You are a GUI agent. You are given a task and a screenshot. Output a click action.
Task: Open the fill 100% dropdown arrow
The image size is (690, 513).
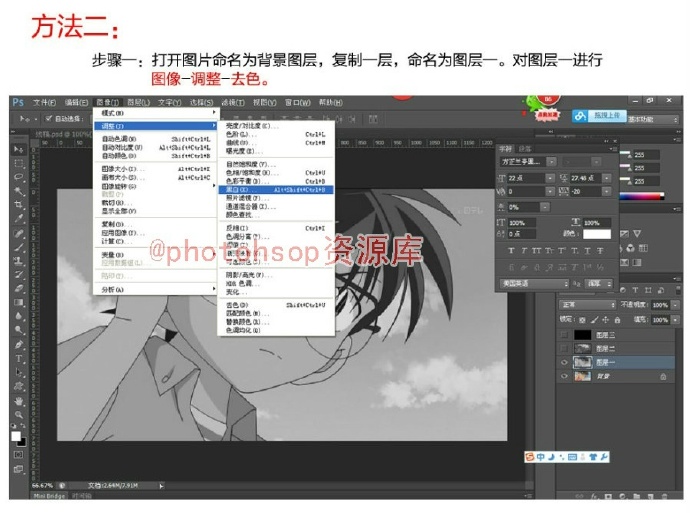[675, 320]
